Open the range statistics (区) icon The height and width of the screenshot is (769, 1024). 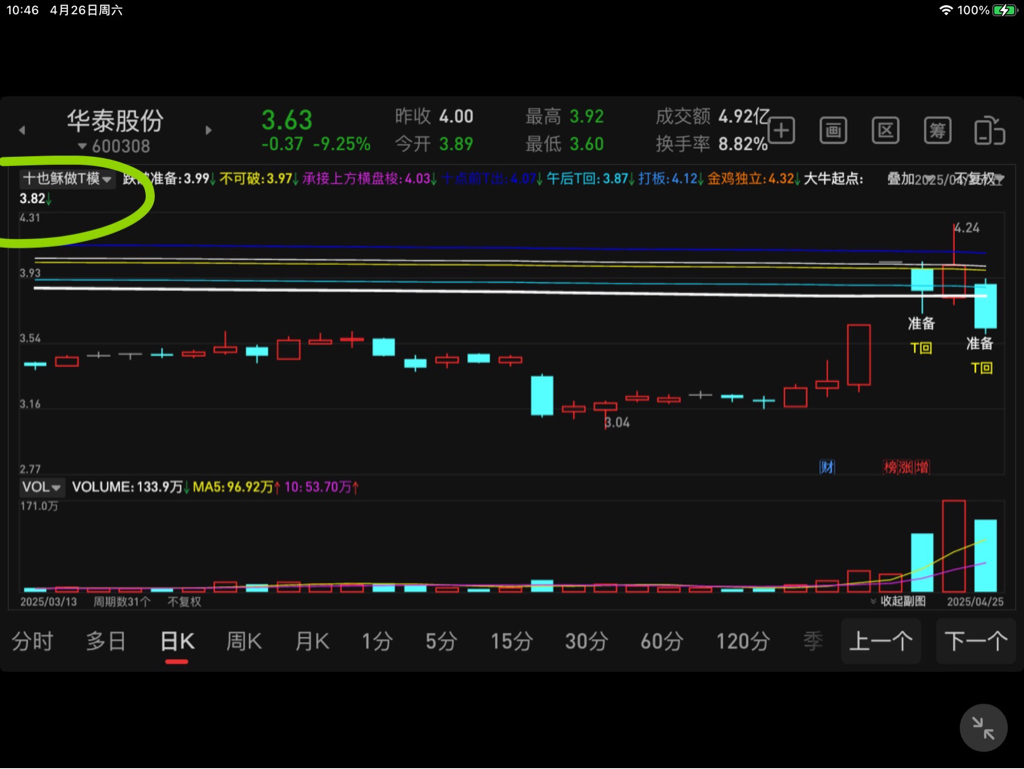tap(886, 131)
